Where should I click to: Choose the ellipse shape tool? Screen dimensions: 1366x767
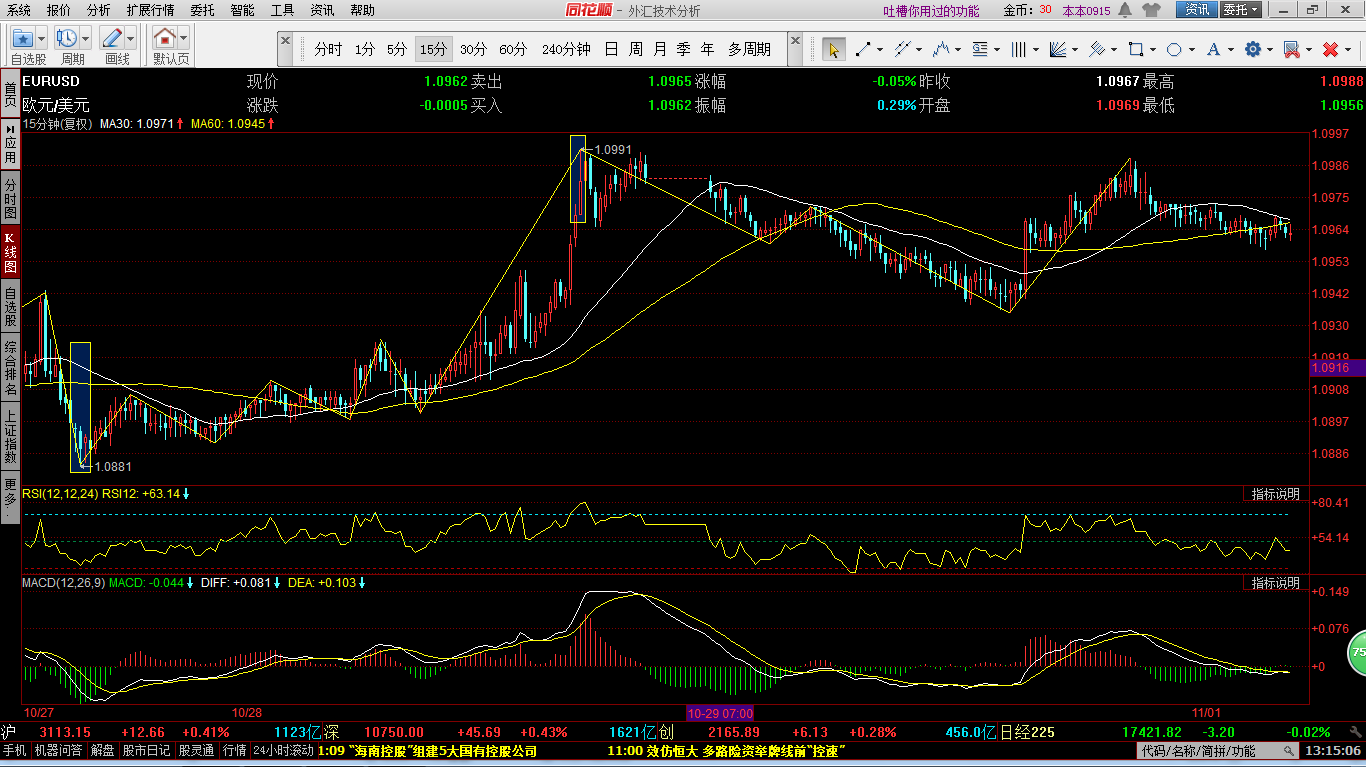(x=1175, y=49)
